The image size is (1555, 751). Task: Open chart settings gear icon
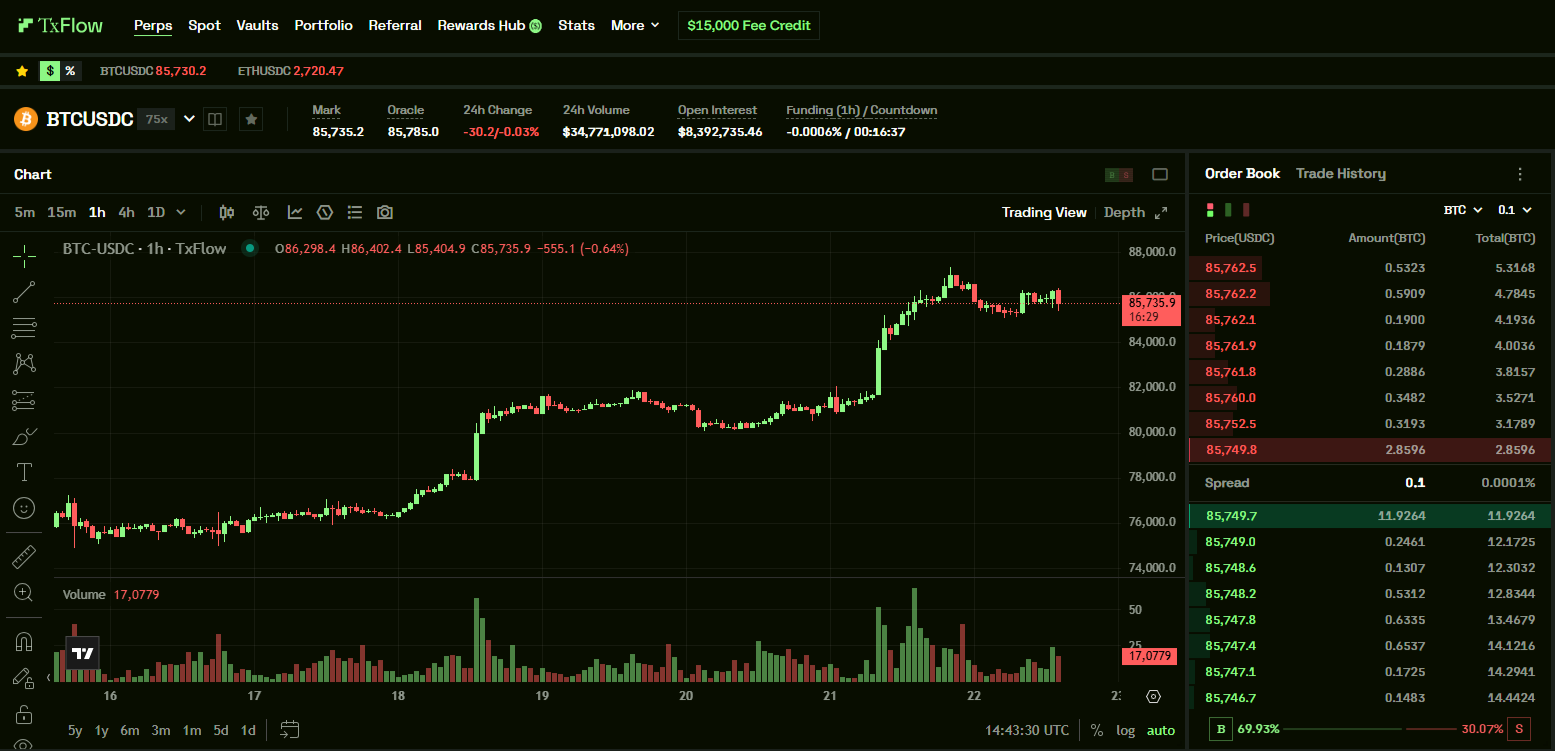[x=1153, y=696]
